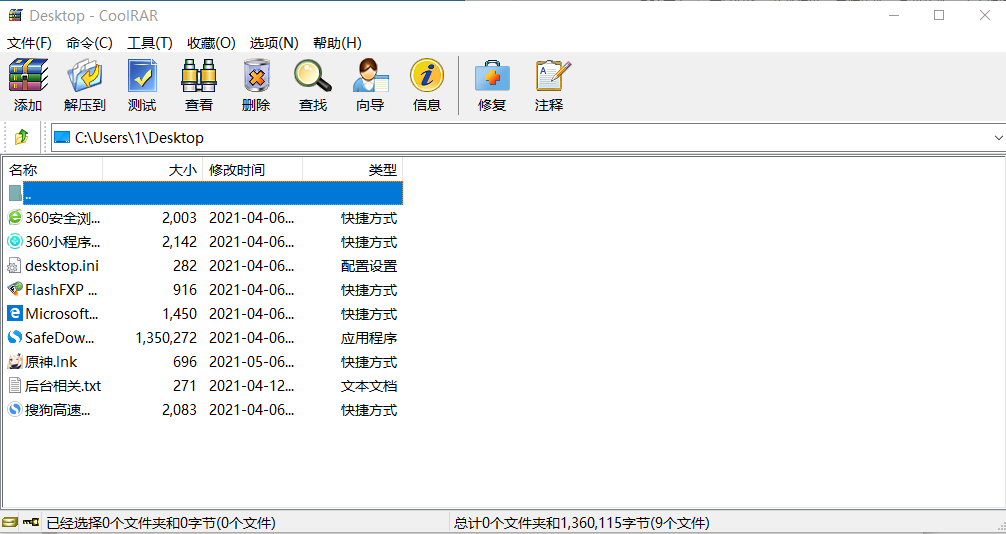
Task: Click the SafeDow... application icon
Action: (15, 338)
